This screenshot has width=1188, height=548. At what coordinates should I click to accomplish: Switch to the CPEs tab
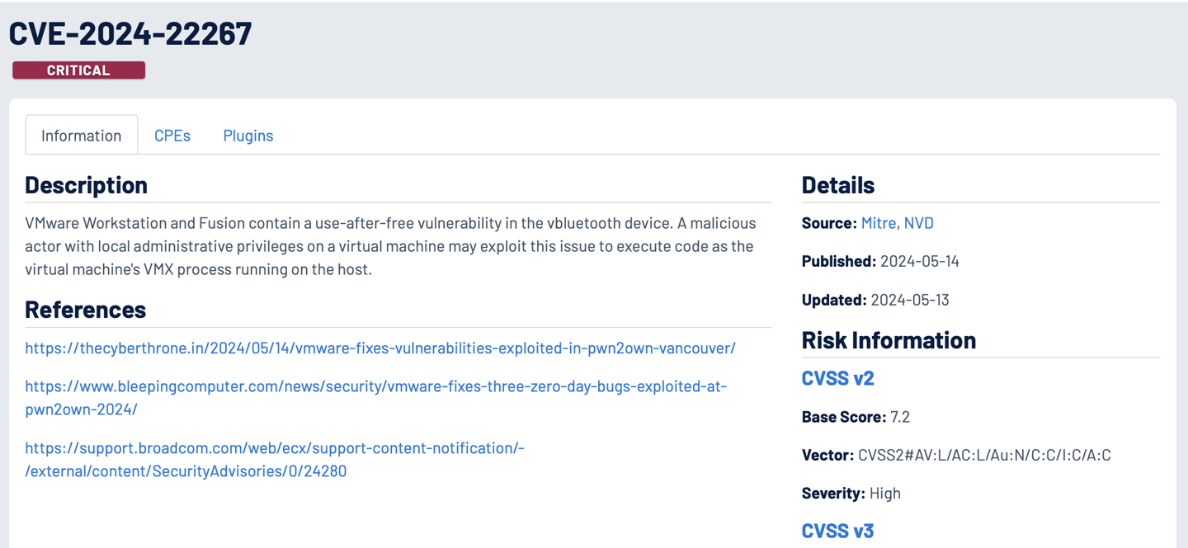coord(172,136)
